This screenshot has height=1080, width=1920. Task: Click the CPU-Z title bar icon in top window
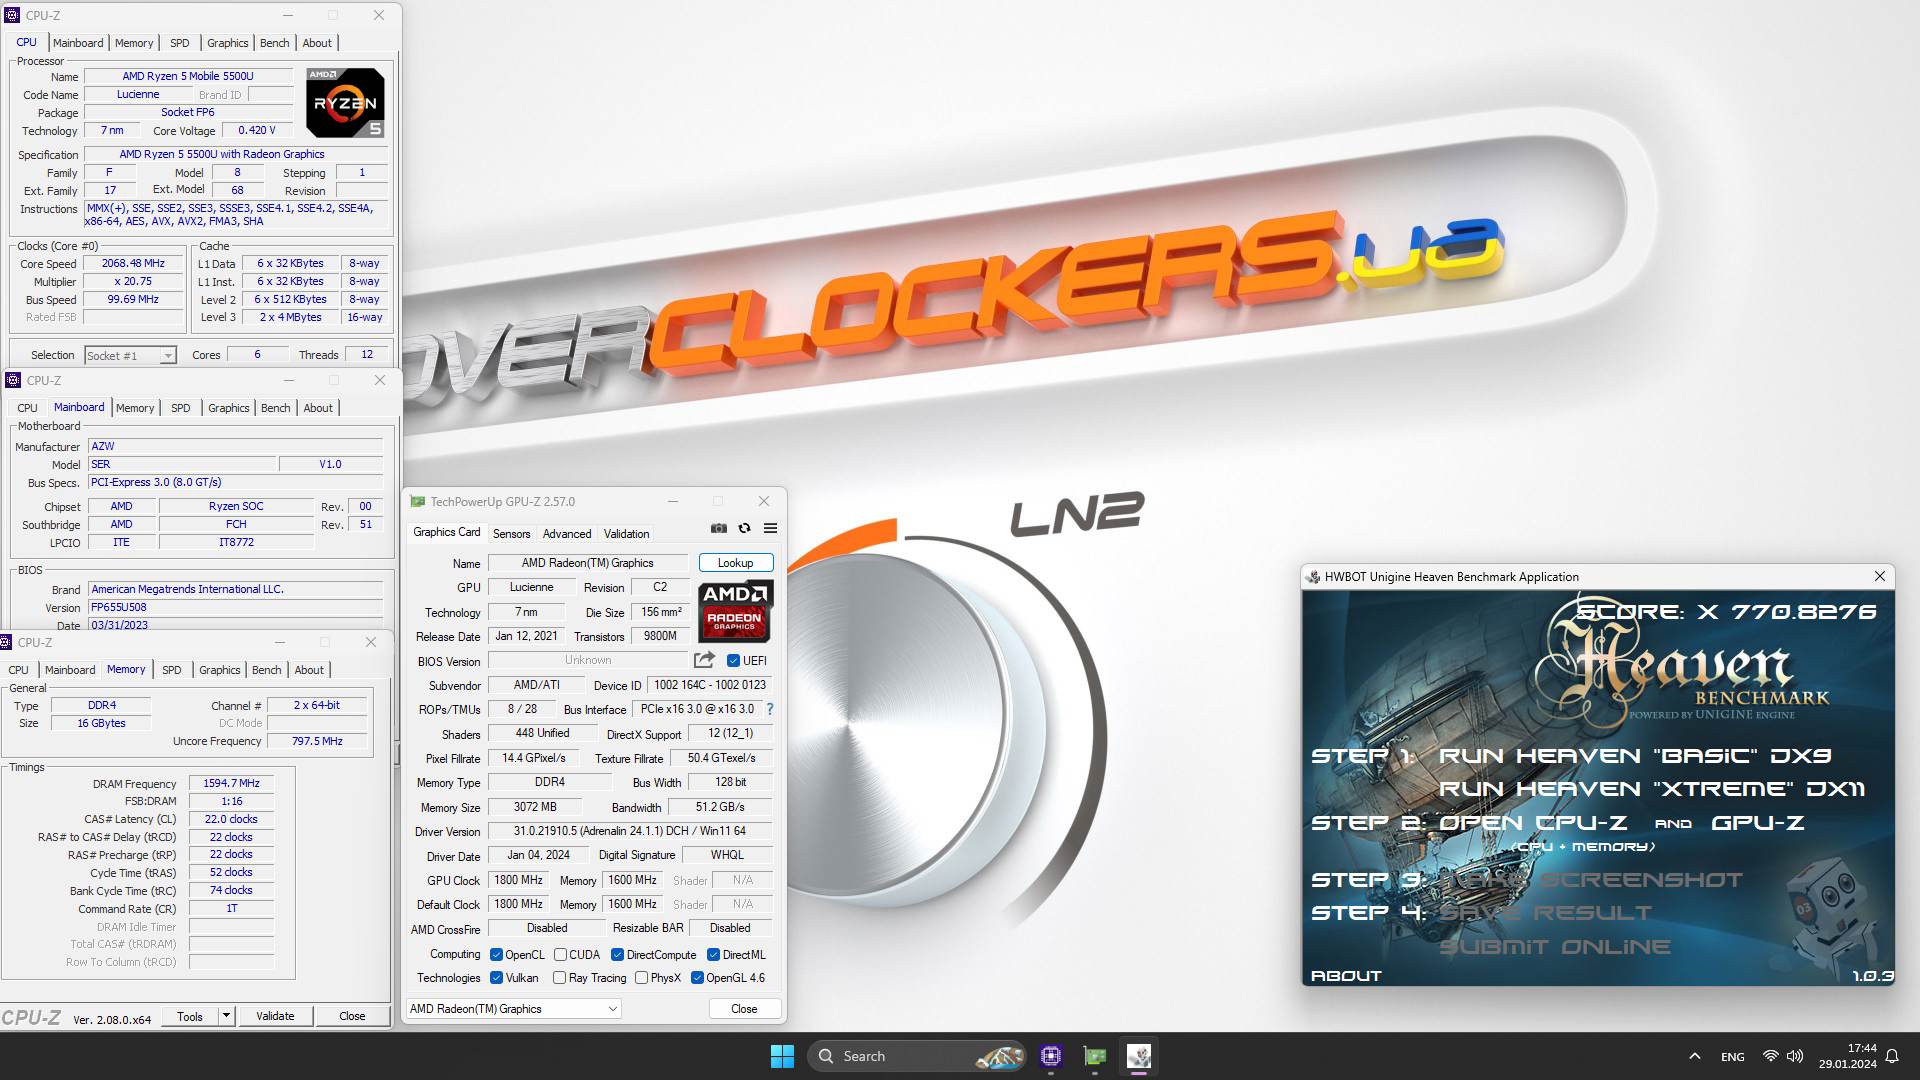click(x=12, y=15)
